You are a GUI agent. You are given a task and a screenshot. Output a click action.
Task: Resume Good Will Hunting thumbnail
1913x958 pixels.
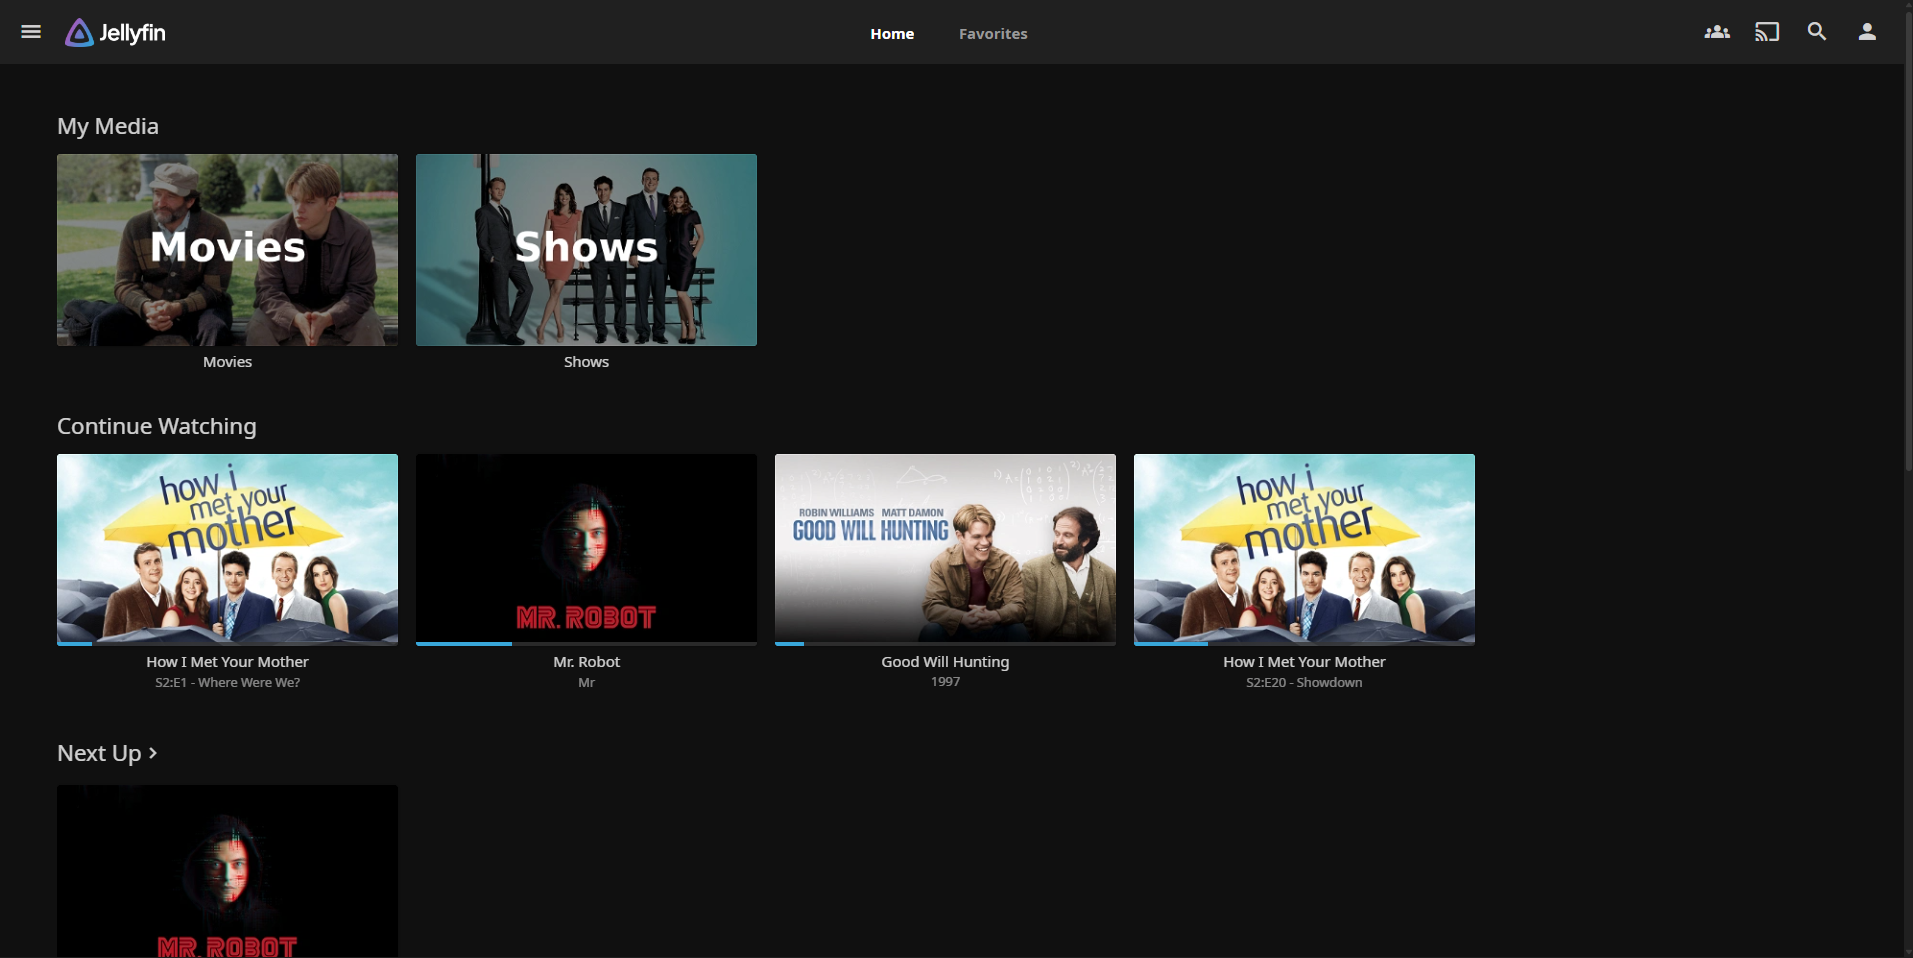coord(945,548)
